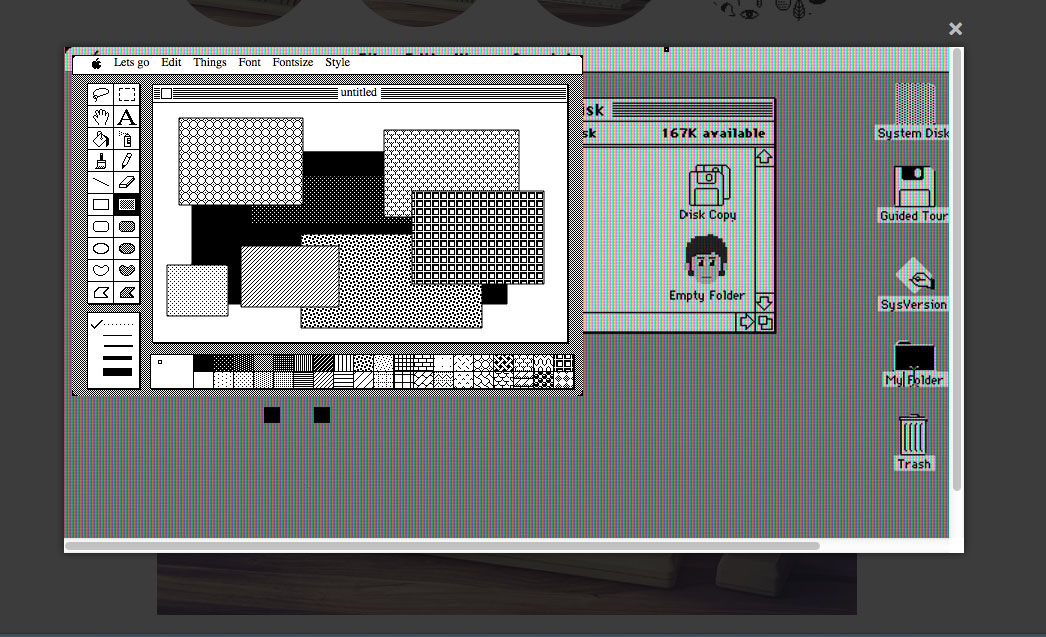Select the filled Rectangle tool

127,204
